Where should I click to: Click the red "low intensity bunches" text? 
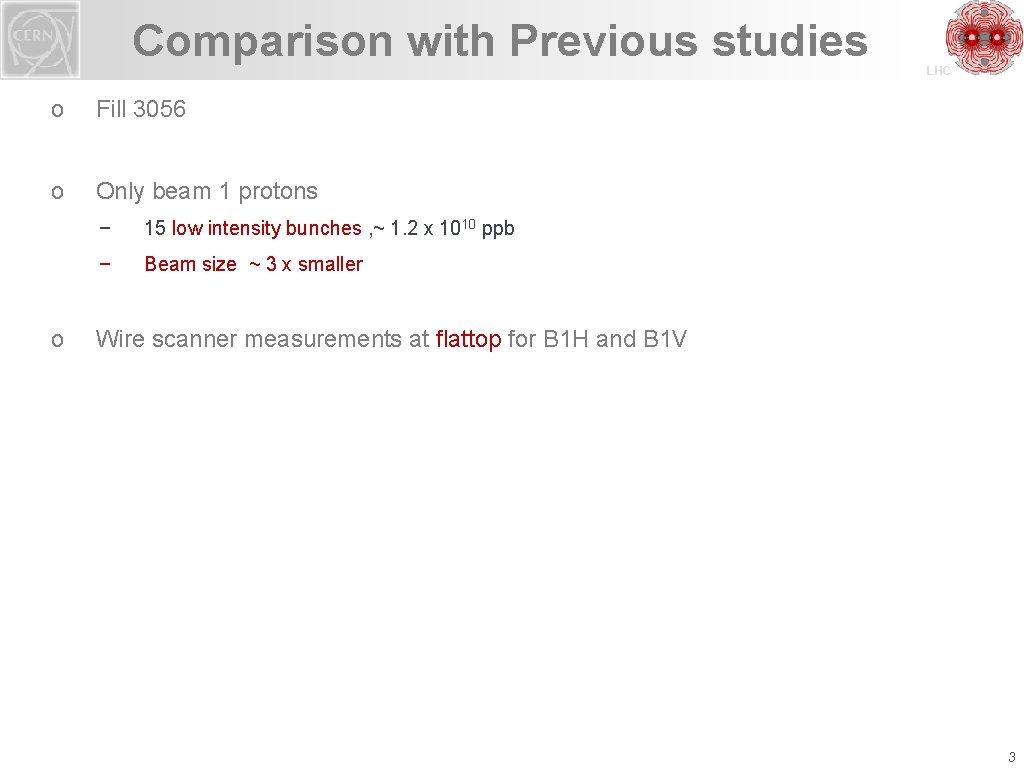pyautogui.click(x=266, y=228)
